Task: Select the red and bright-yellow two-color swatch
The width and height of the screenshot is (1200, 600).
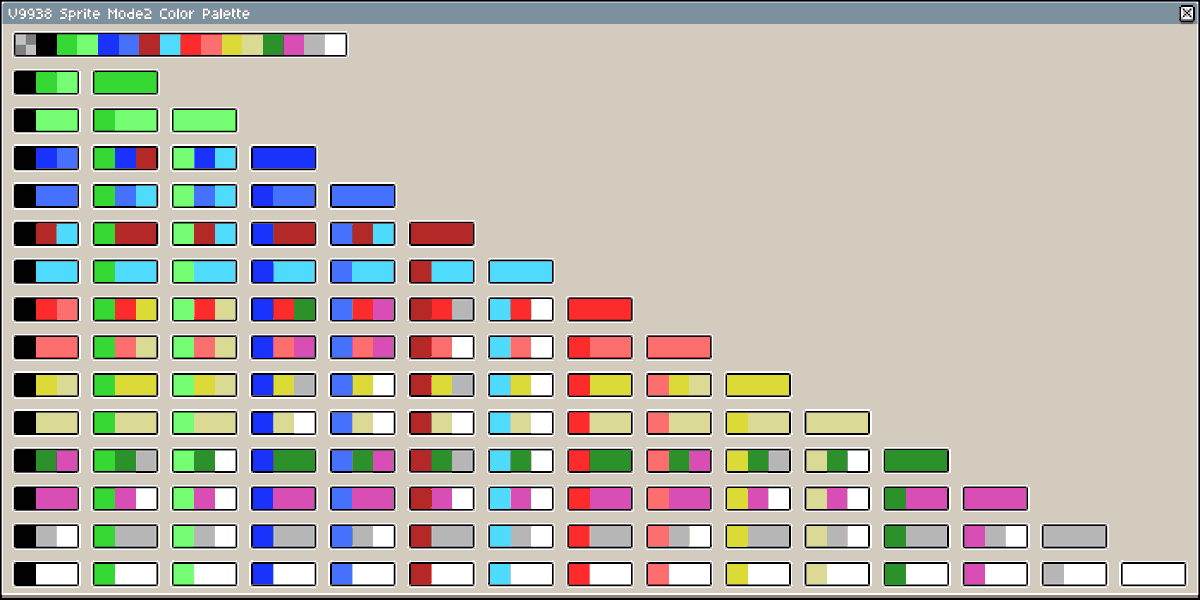Action: pyautogui.click(x=599, y=386)
